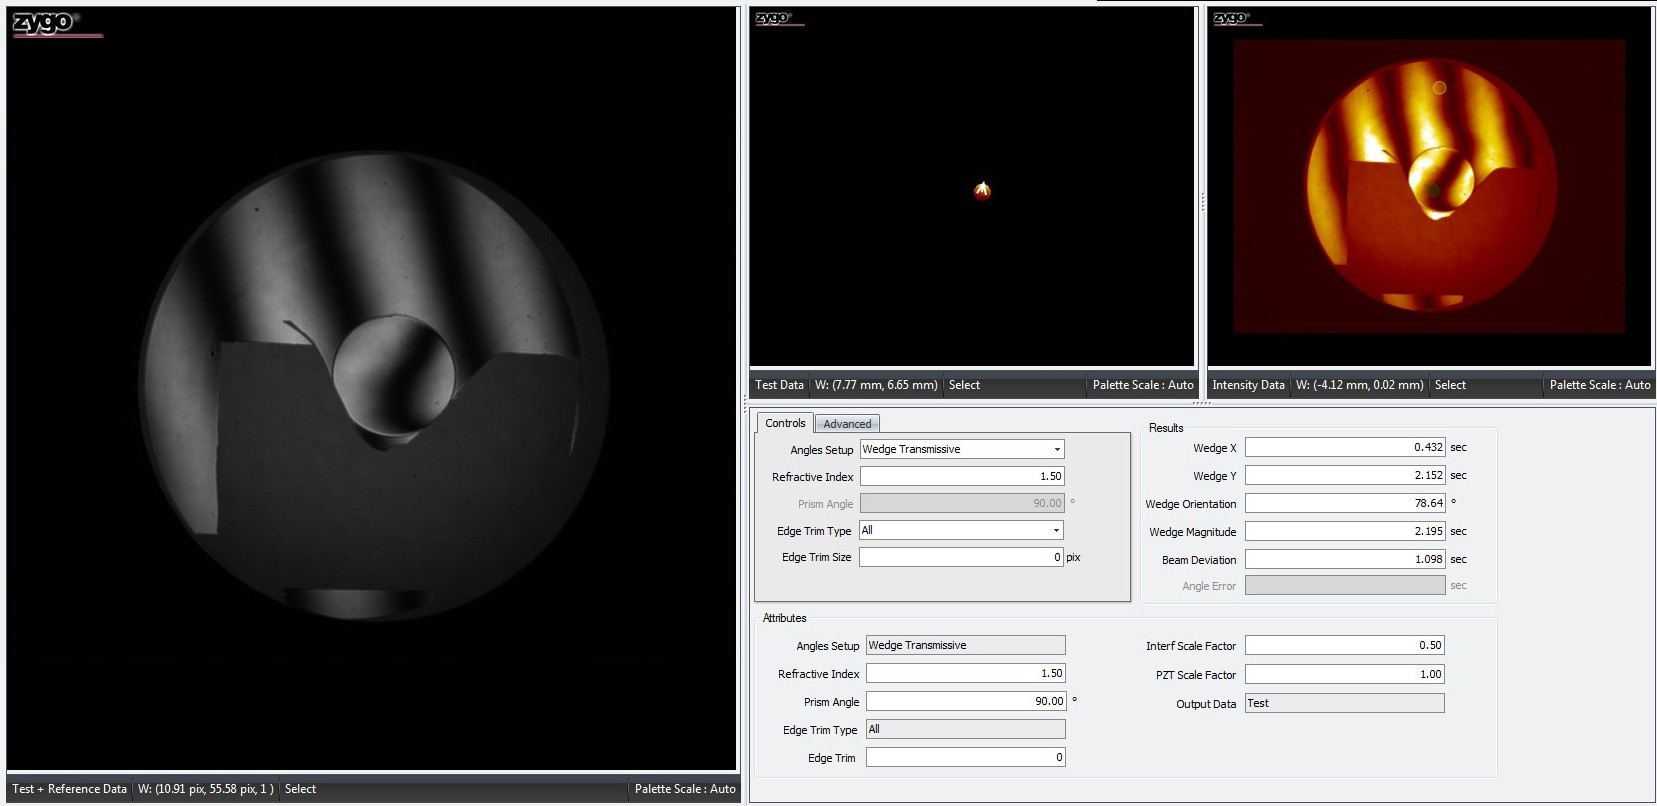Viewport: 1657px width, 806px height.
Task: Click the Zygo logo in the Intensity Data plot
Action: point(1230,19)
